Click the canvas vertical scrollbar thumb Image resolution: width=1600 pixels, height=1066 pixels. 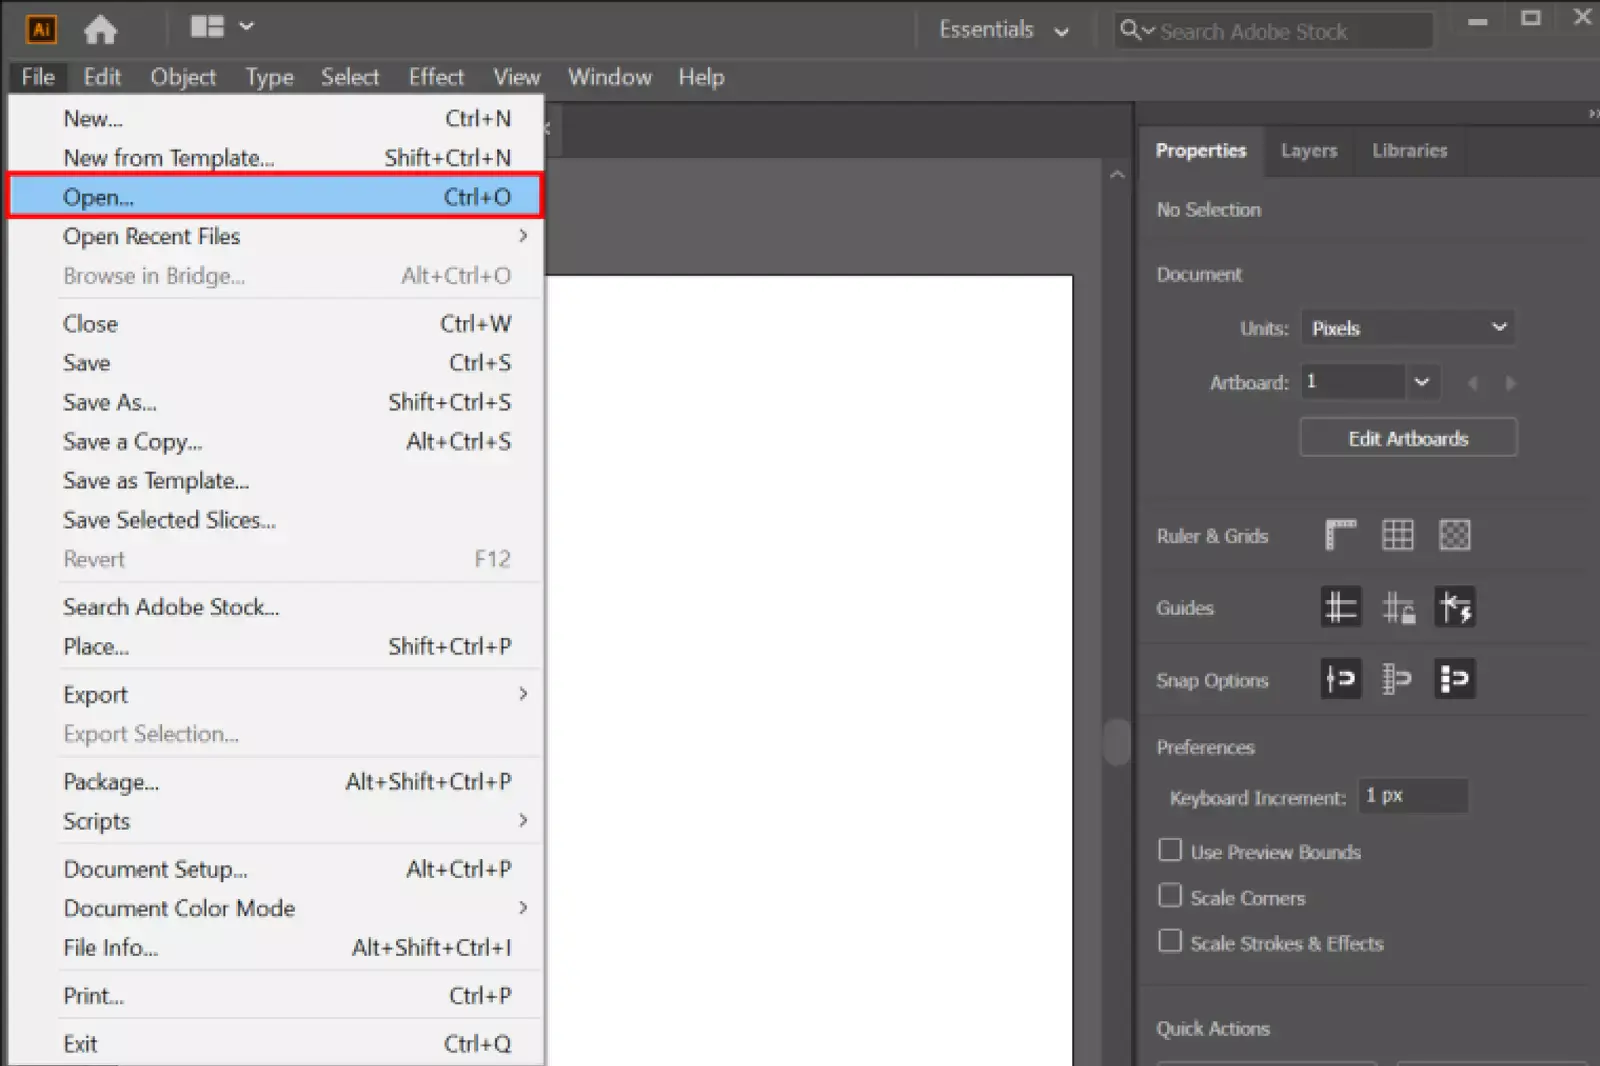(1116, 742)
